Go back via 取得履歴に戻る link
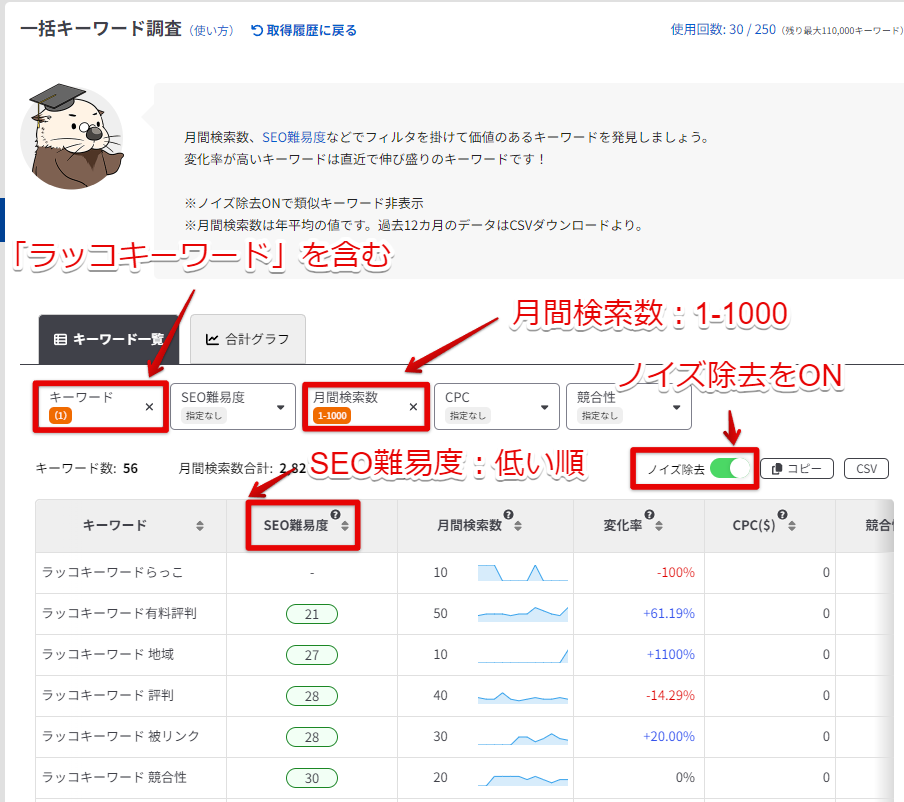Viewport: 904px width, 802px height. coord(304,30)
